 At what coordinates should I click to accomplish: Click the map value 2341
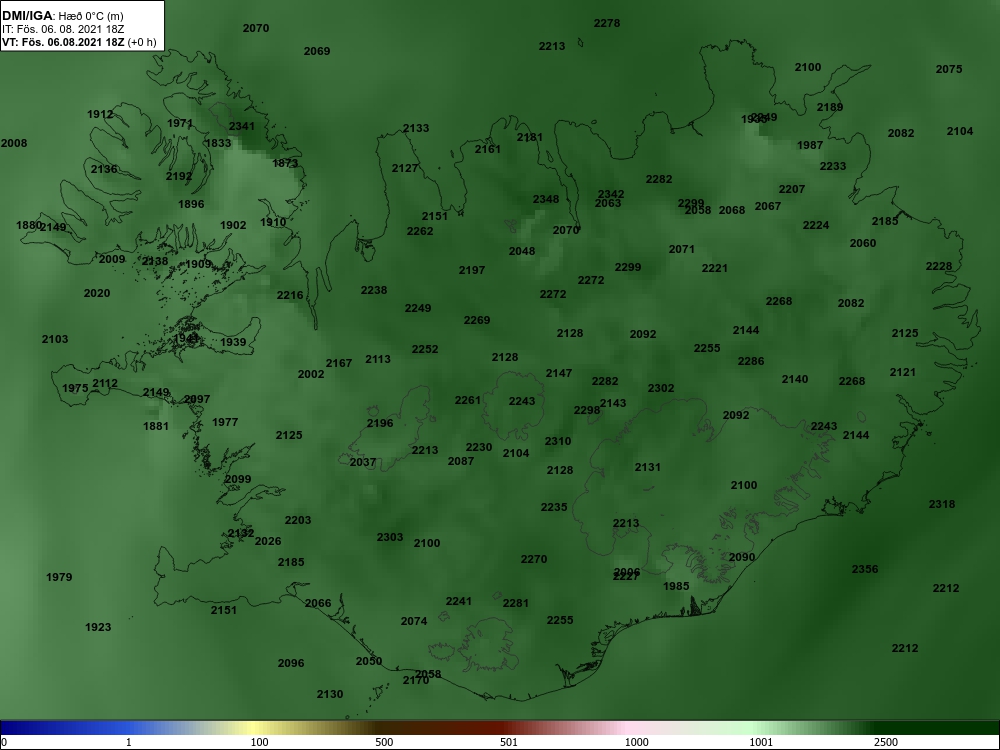click(x=242, y=126)
